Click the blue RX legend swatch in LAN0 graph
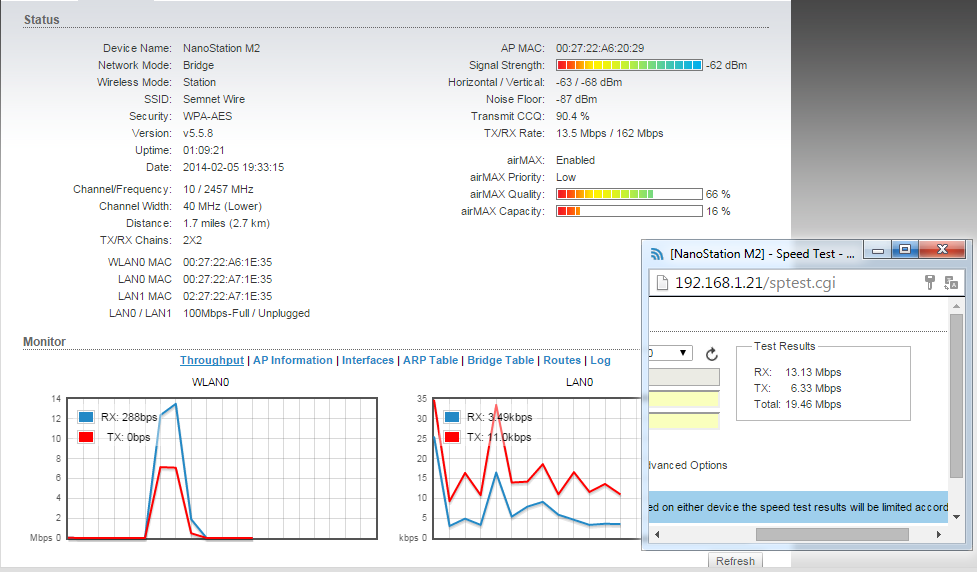The height and width of the screenshot is (572, 977). (x=452, y=417)
